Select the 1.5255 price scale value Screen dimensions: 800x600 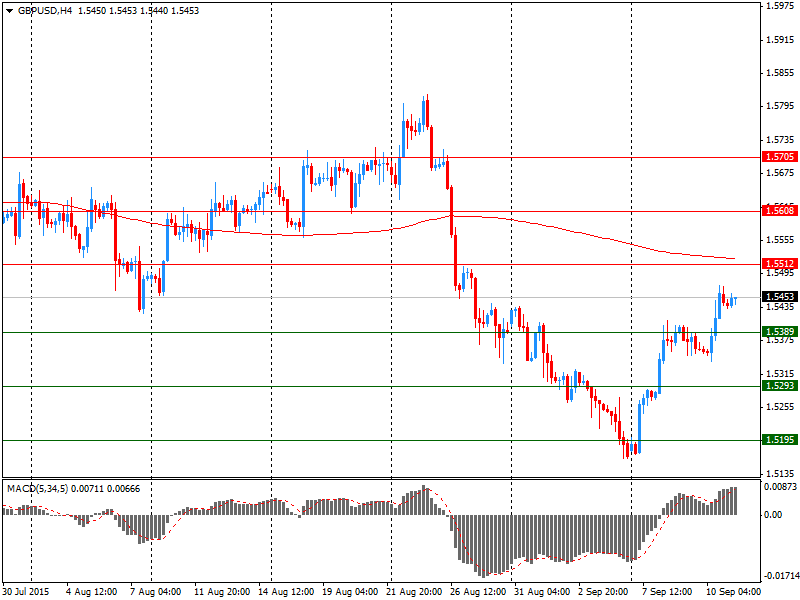780,407
